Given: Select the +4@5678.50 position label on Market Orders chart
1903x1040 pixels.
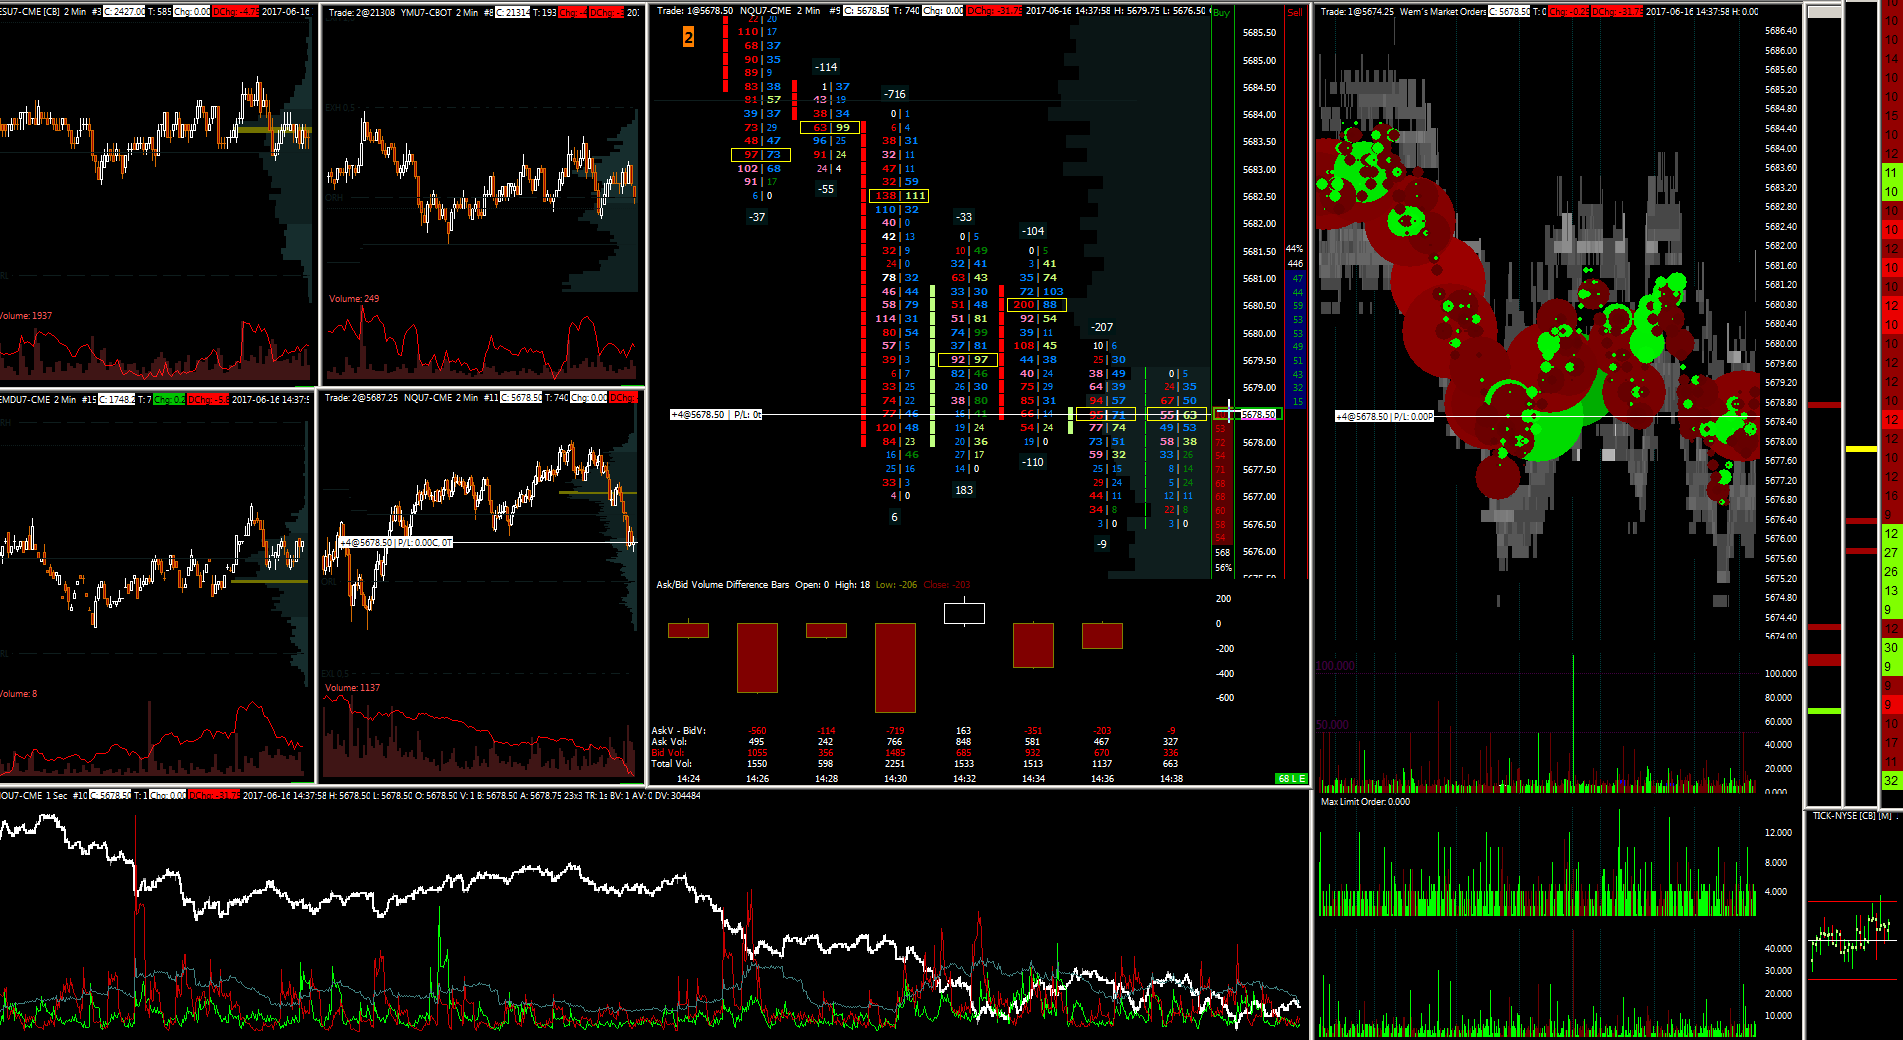Looking at the screenshot, I should pyautogui.click(x=1384, y=416).
